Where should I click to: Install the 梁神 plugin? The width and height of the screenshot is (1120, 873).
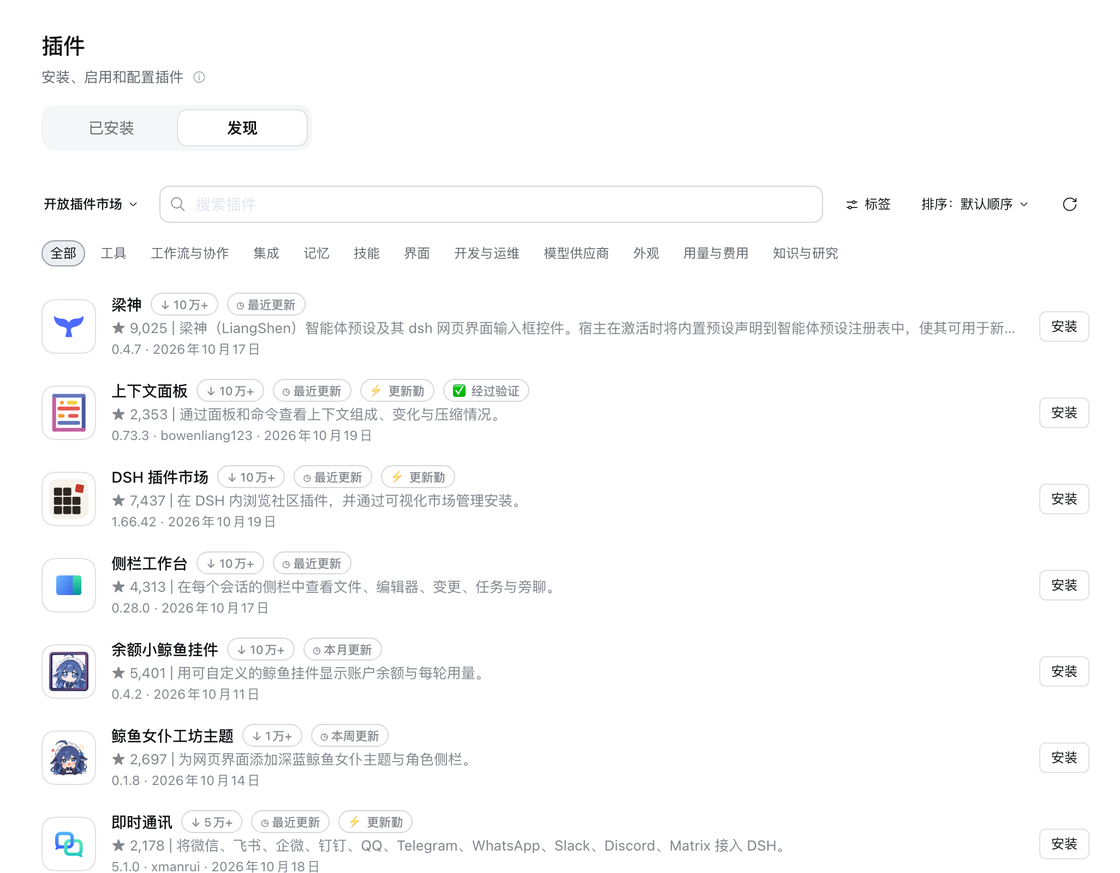click(1064, 326)
